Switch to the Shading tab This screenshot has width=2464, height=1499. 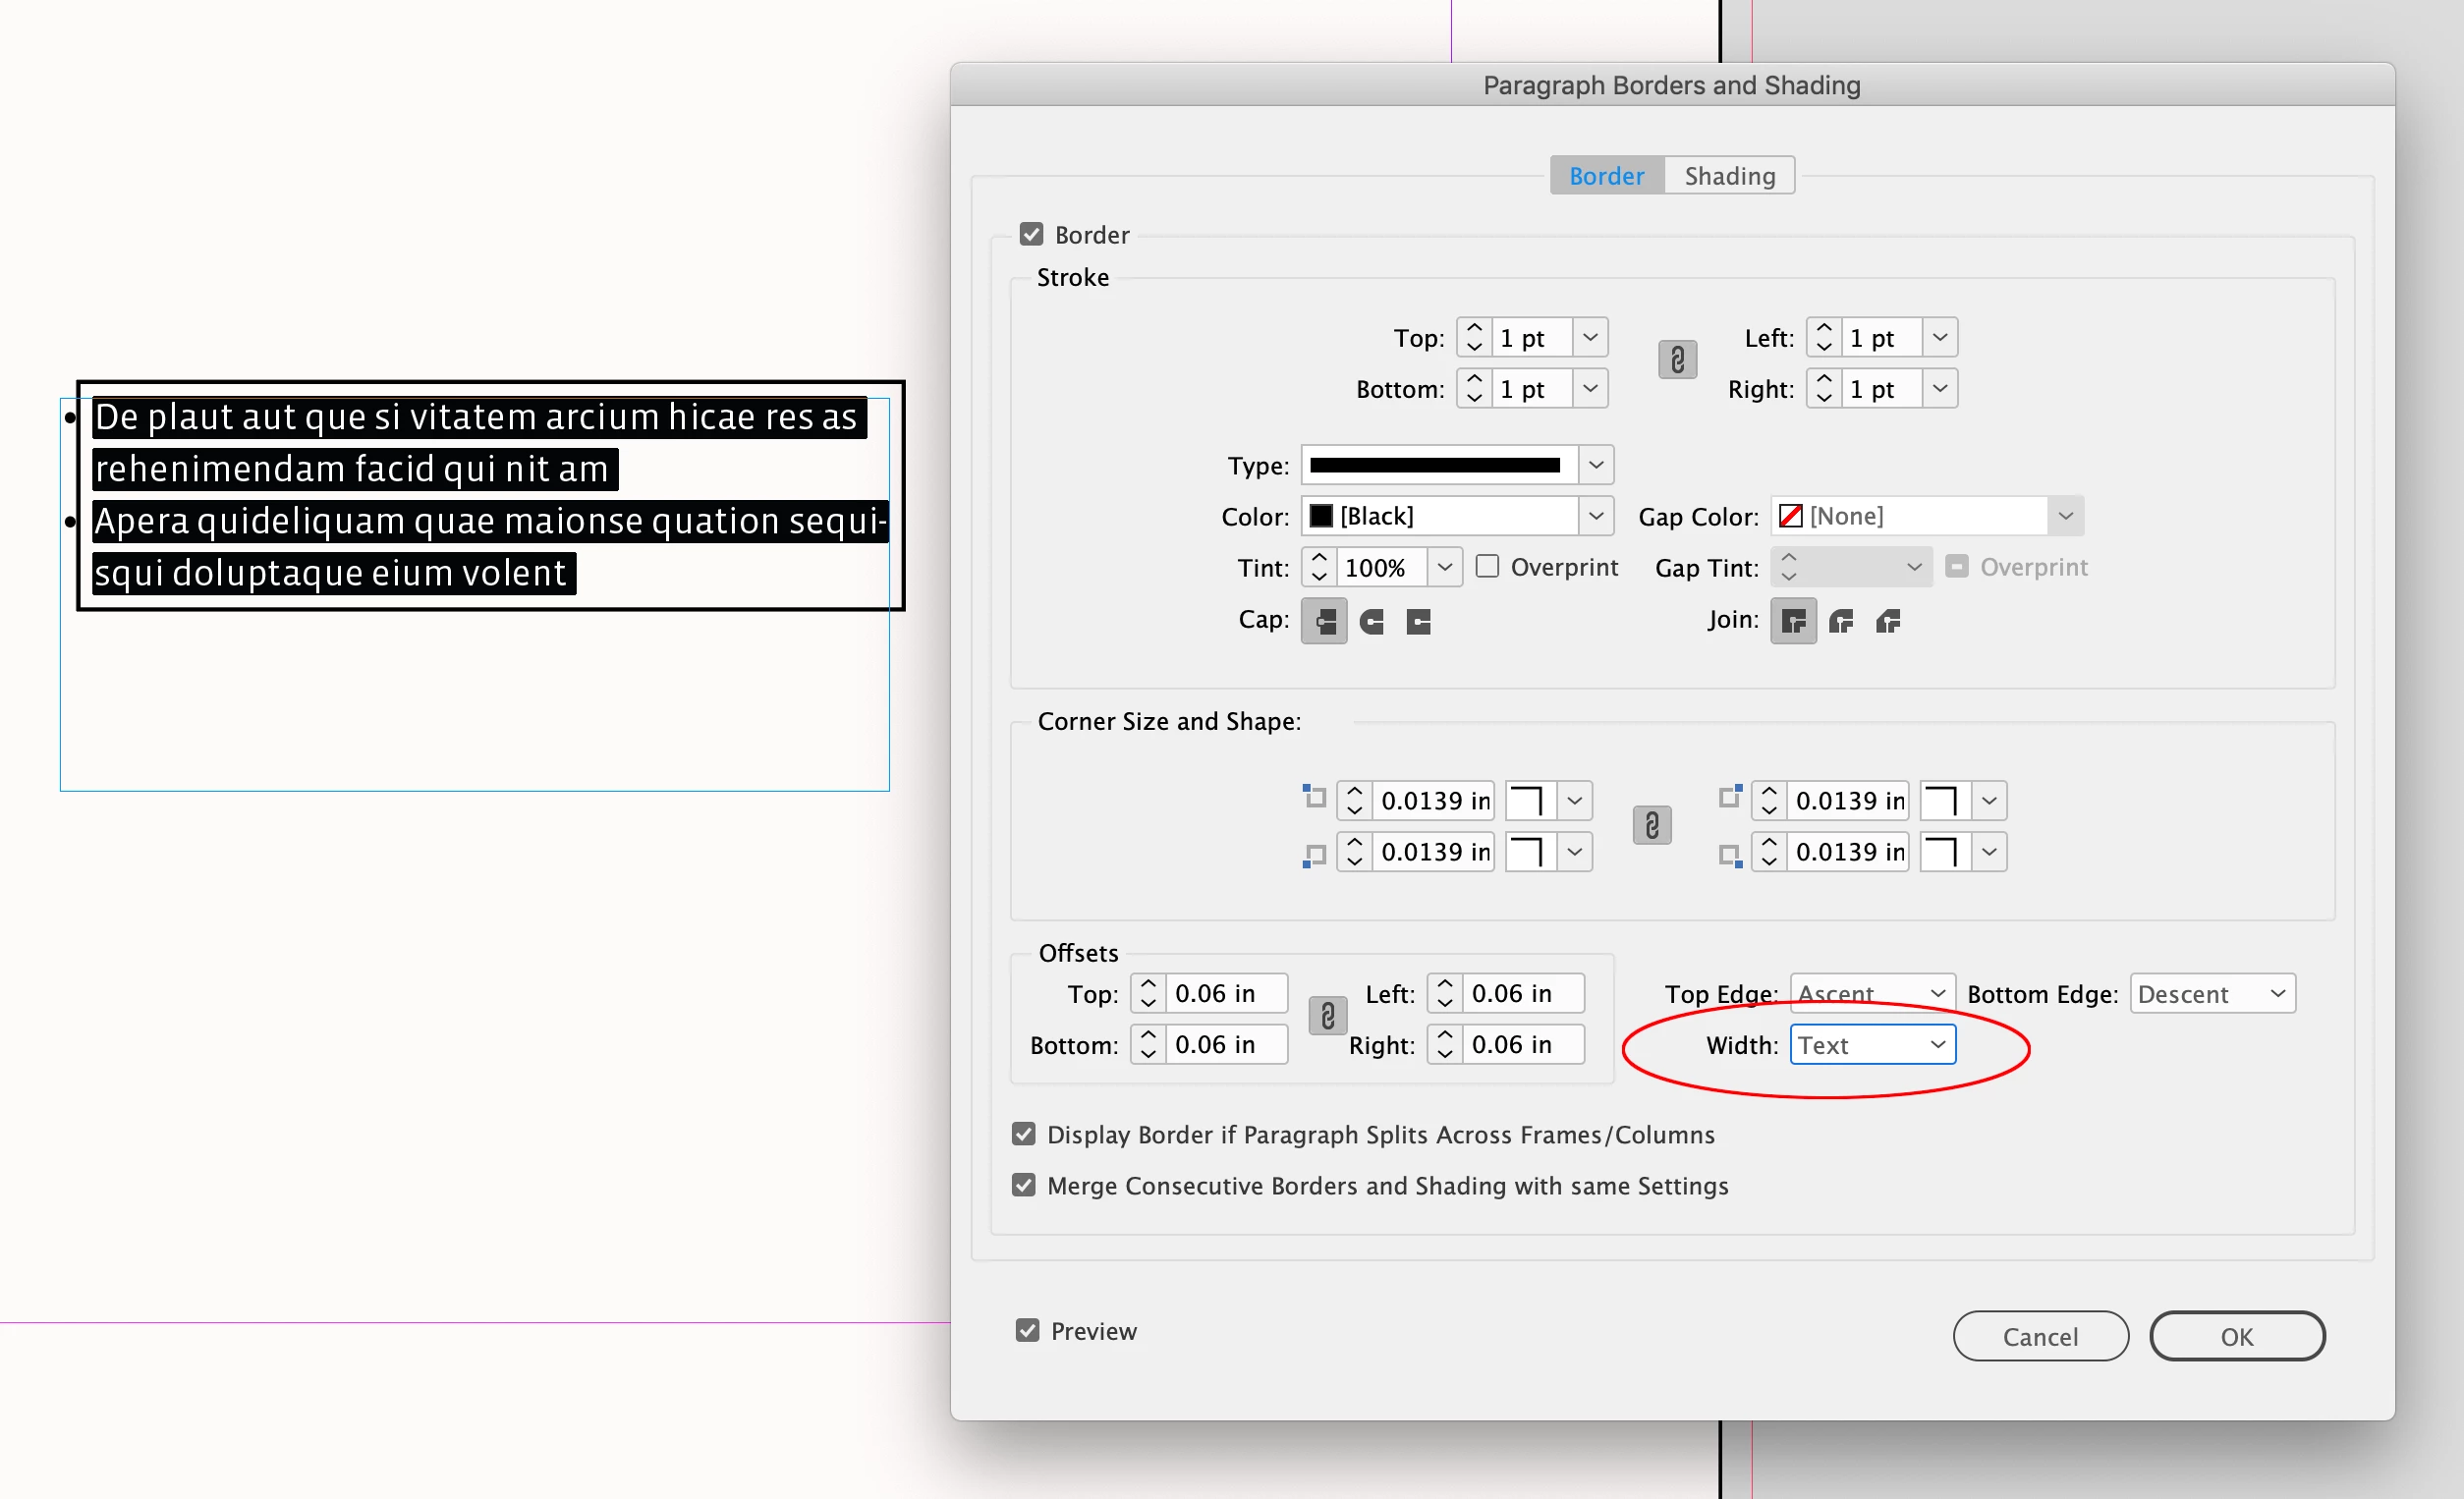point(1729,176)
